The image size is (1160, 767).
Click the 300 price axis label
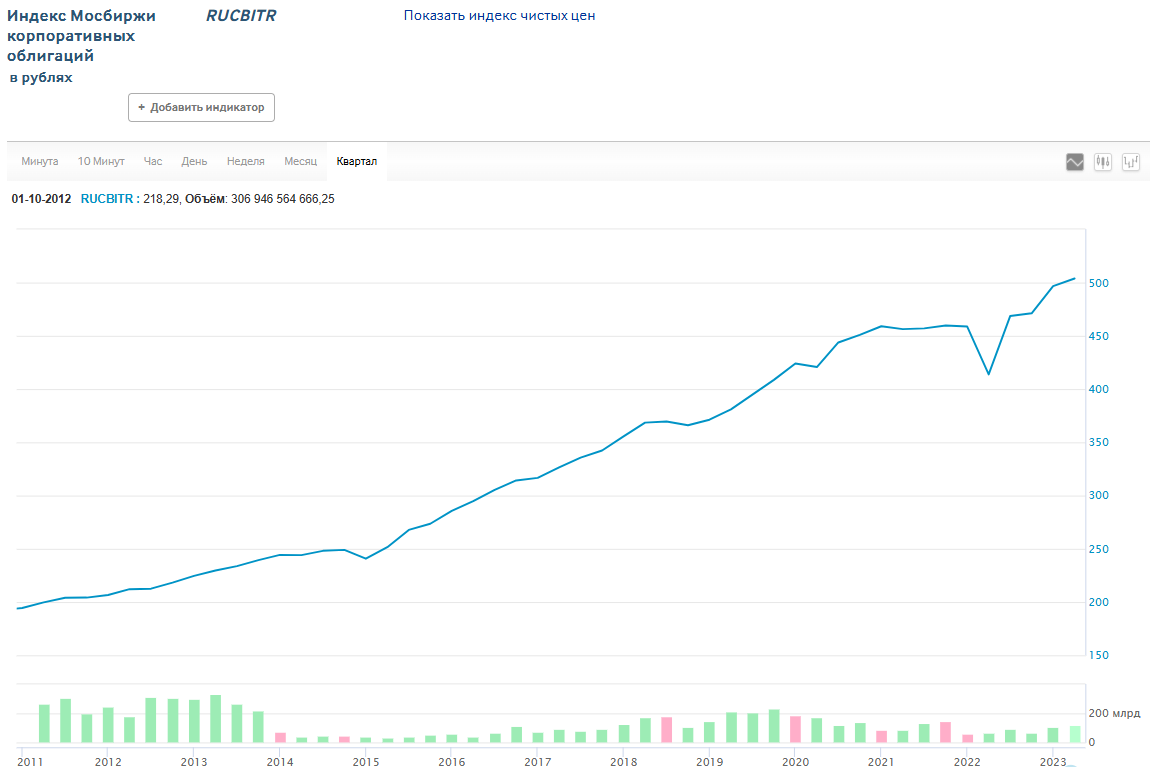(1099, 496)
